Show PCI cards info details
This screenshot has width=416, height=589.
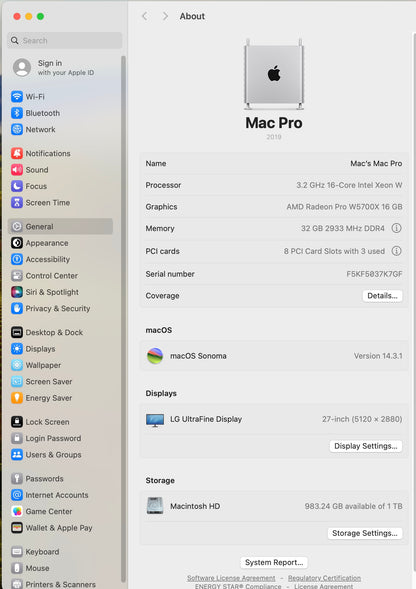[x=396, y=251]
